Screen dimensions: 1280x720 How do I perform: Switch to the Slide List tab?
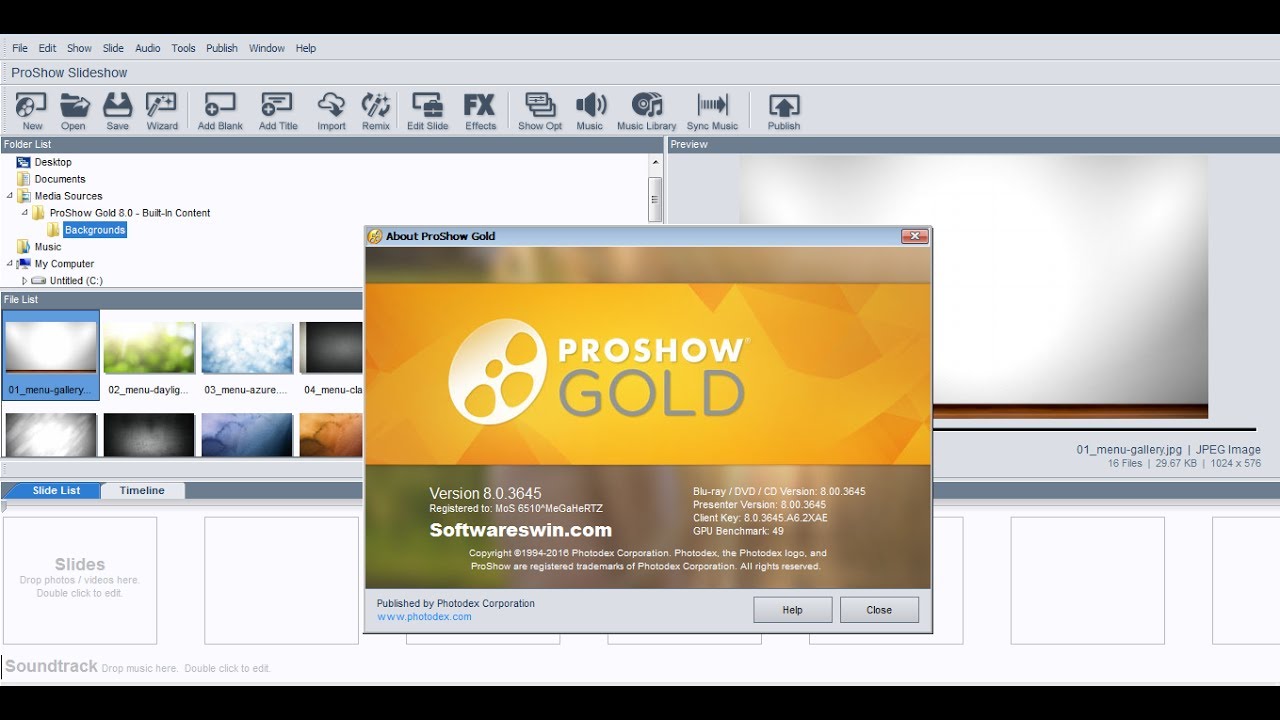point(56,490)
